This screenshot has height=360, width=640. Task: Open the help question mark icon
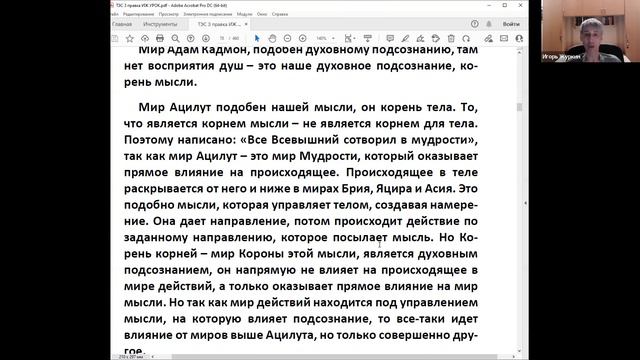(475, 24)
